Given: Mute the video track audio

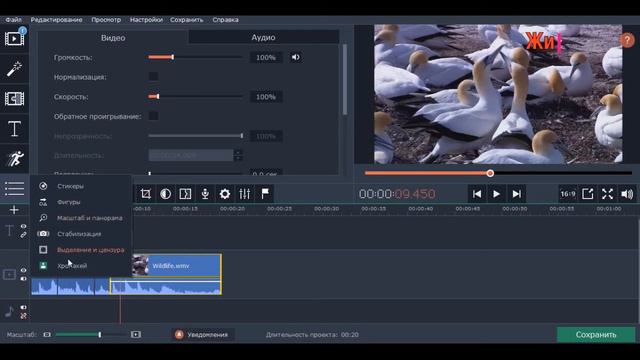Looking at the screenshot, I should coord(23,279).
